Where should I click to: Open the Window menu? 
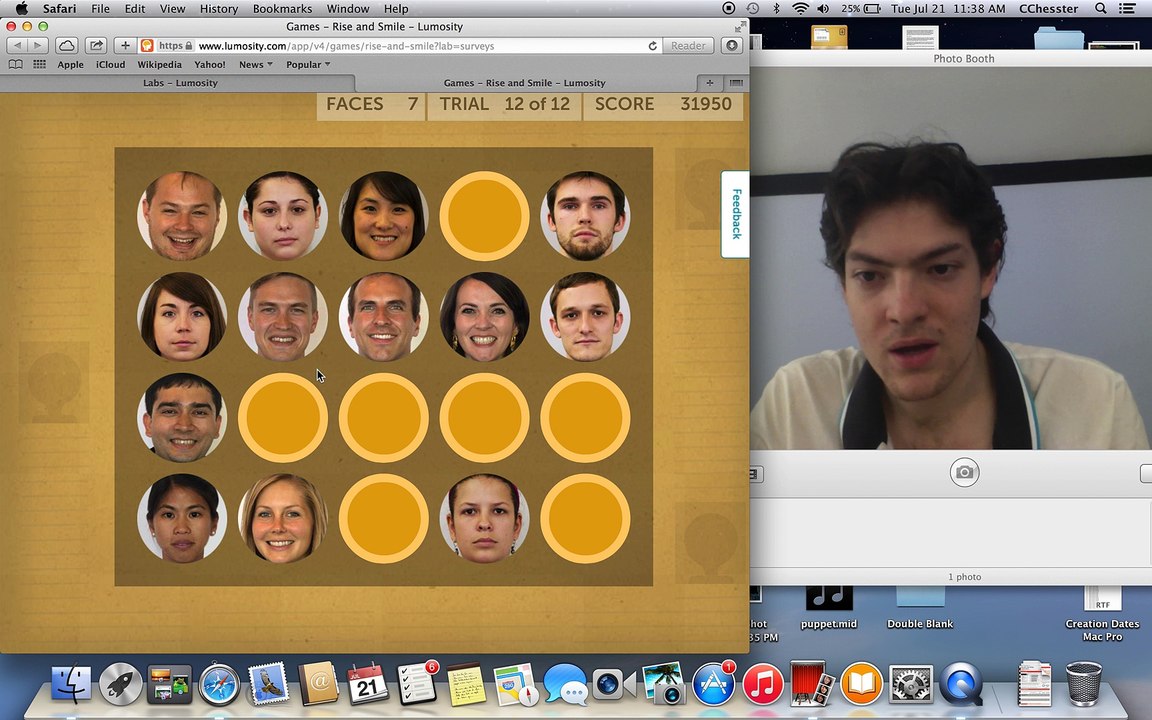click(348, 9)
